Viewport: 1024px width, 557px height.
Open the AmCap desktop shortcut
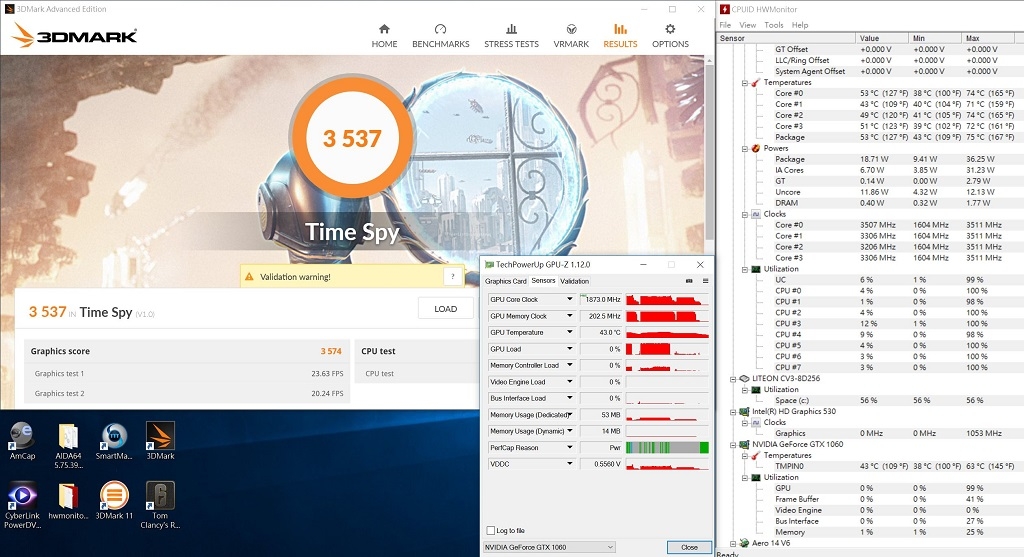22,441
